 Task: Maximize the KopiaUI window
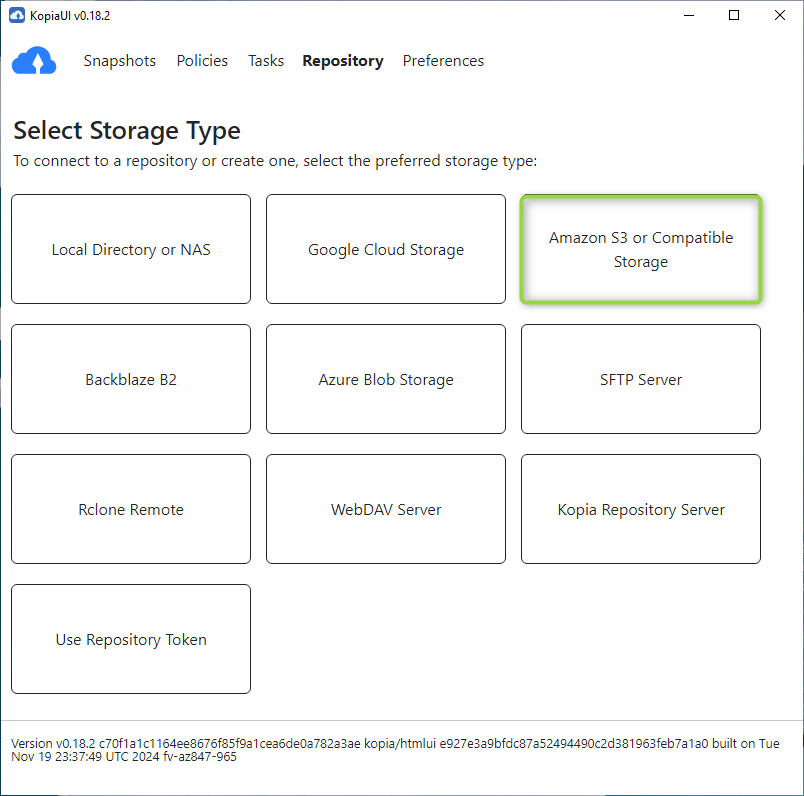point(734,15)
